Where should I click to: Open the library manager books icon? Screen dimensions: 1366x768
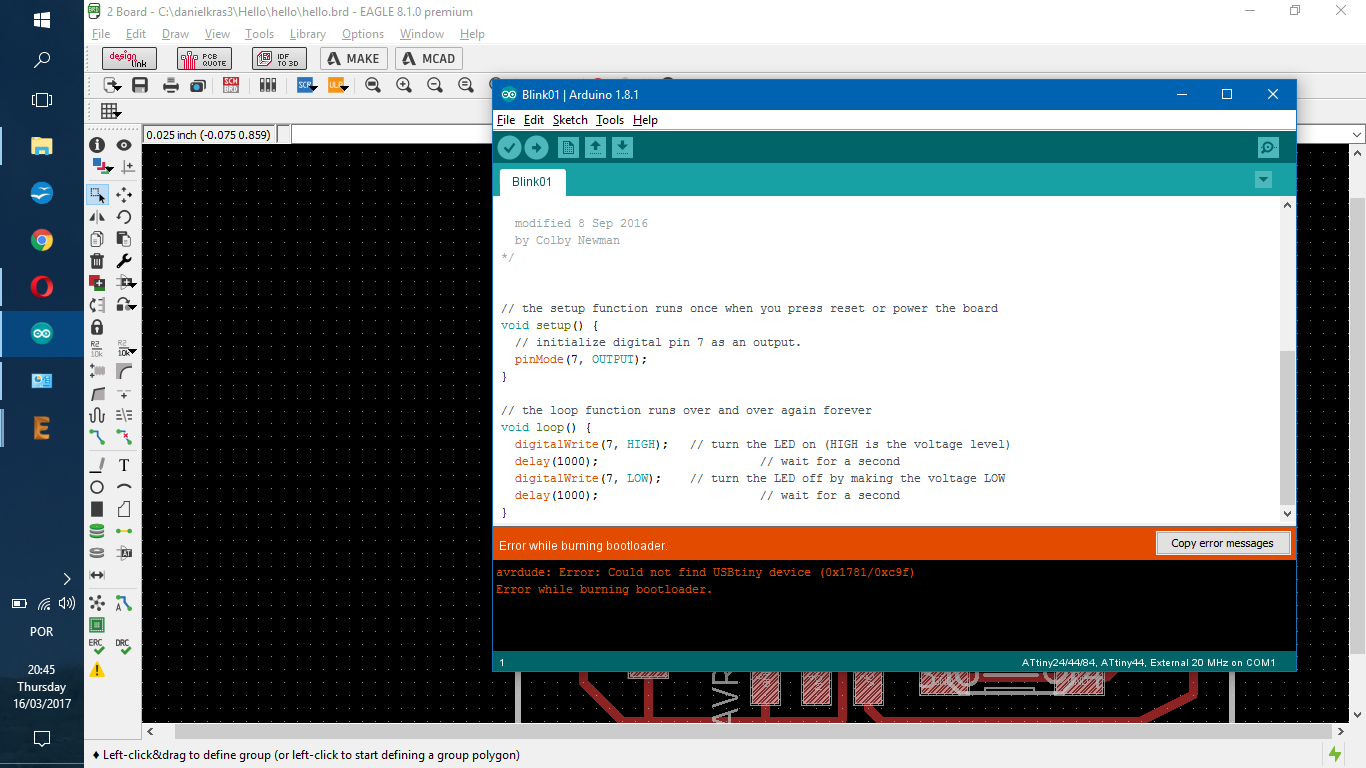pyautogui.click(x=267, y=86)
